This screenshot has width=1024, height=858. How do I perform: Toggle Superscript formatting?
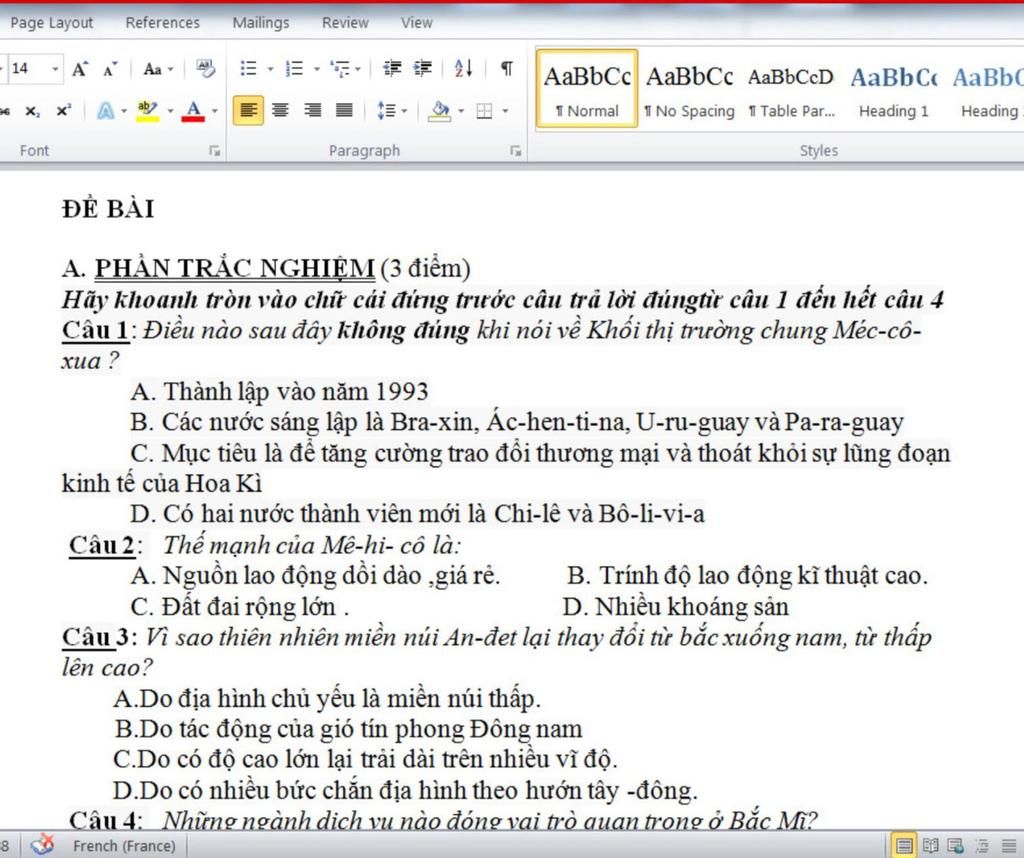[x=63, y=111]
